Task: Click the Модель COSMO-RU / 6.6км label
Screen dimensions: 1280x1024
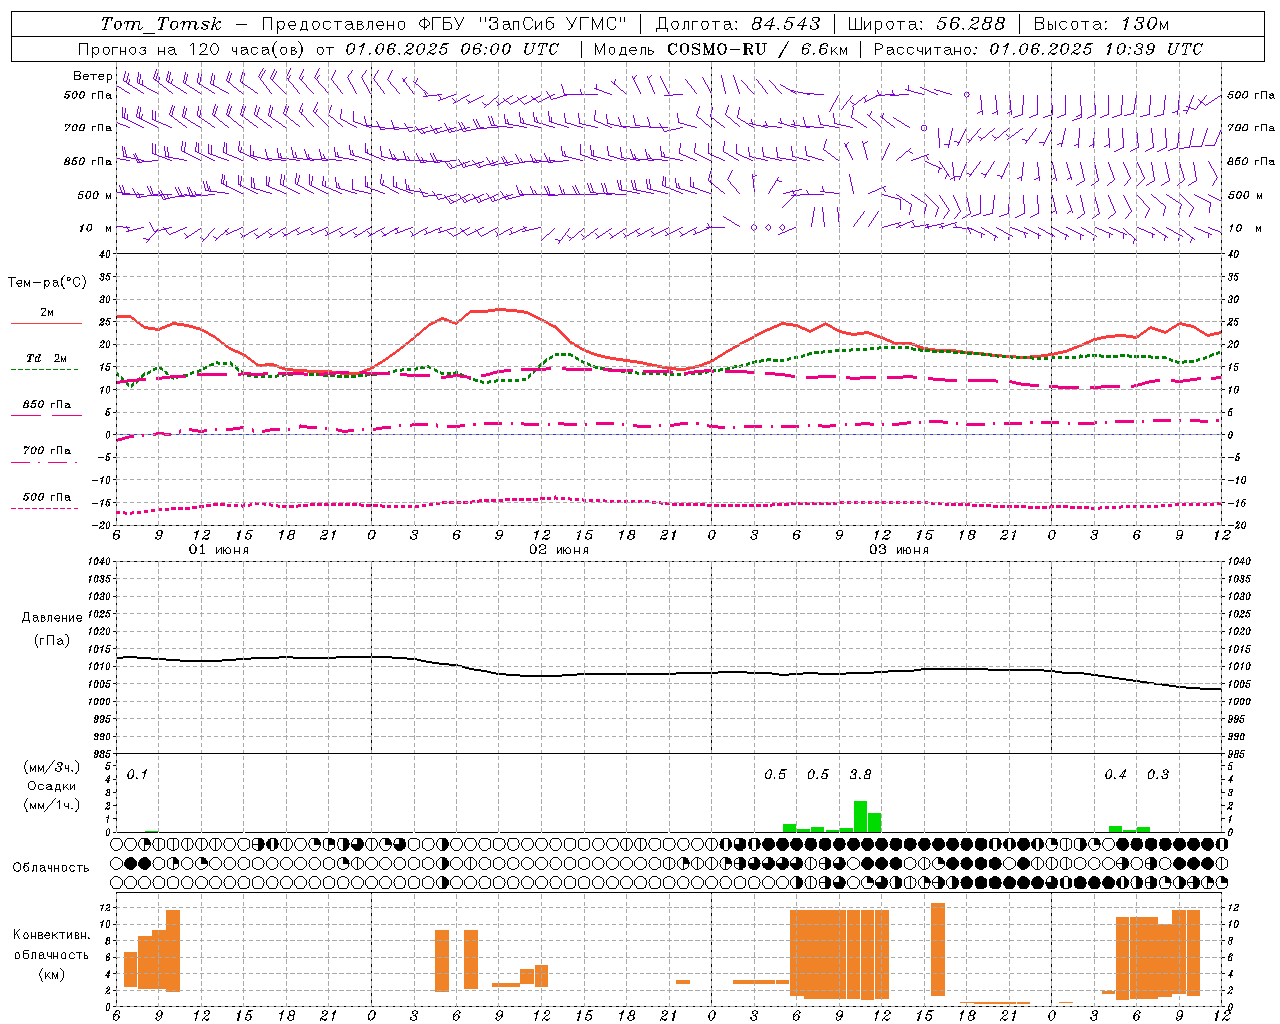Action: (x=721, y=49)
